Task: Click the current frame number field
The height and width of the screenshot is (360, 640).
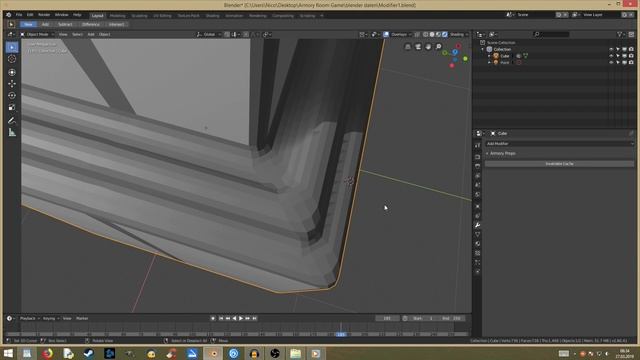Action: [387, 318]
